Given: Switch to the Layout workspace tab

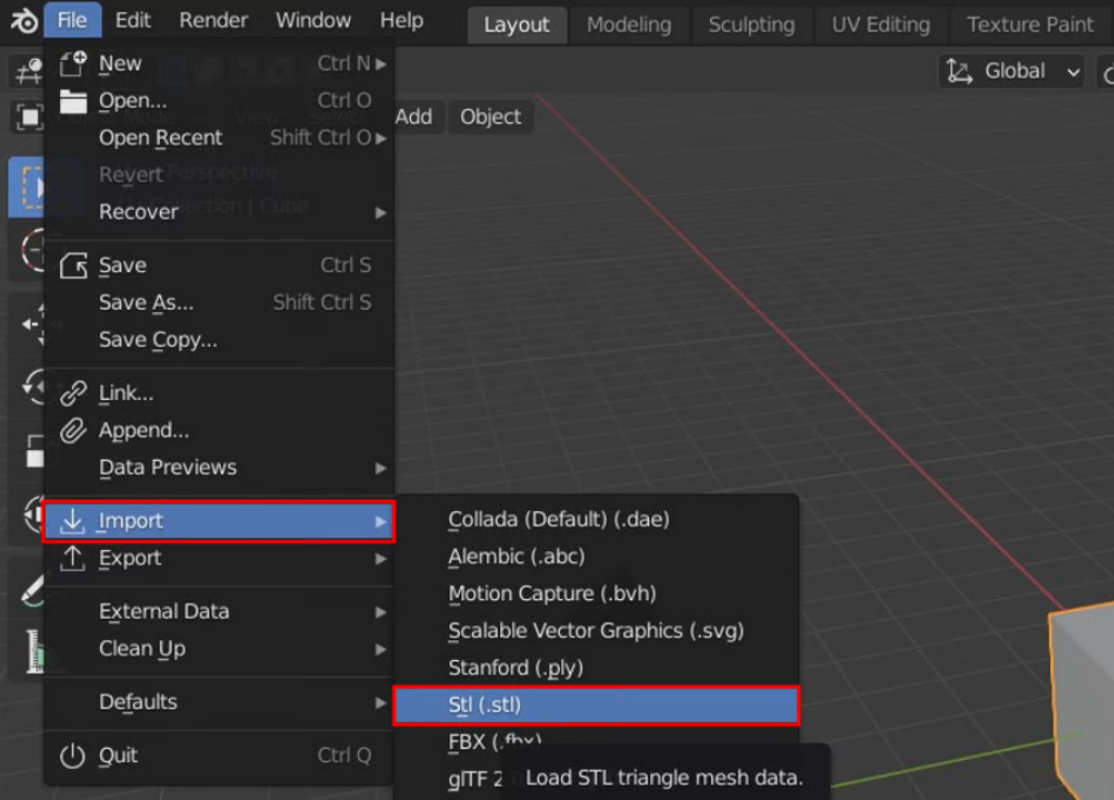Looking at the screenshot, I should pos(517,25).
